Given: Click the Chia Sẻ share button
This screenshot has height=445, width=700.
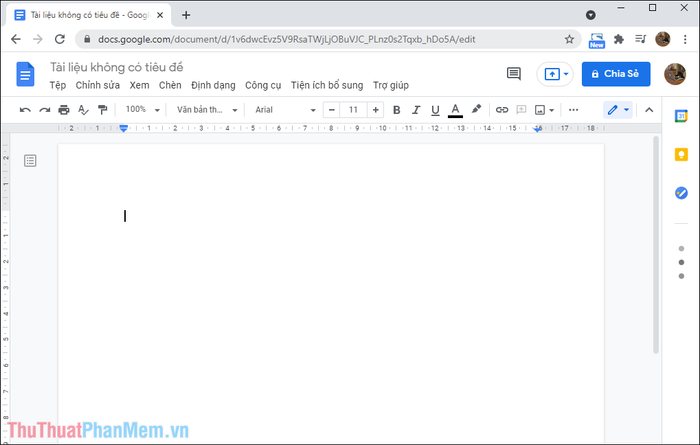Looking at the screenshot, I should (x=616, y=74).
